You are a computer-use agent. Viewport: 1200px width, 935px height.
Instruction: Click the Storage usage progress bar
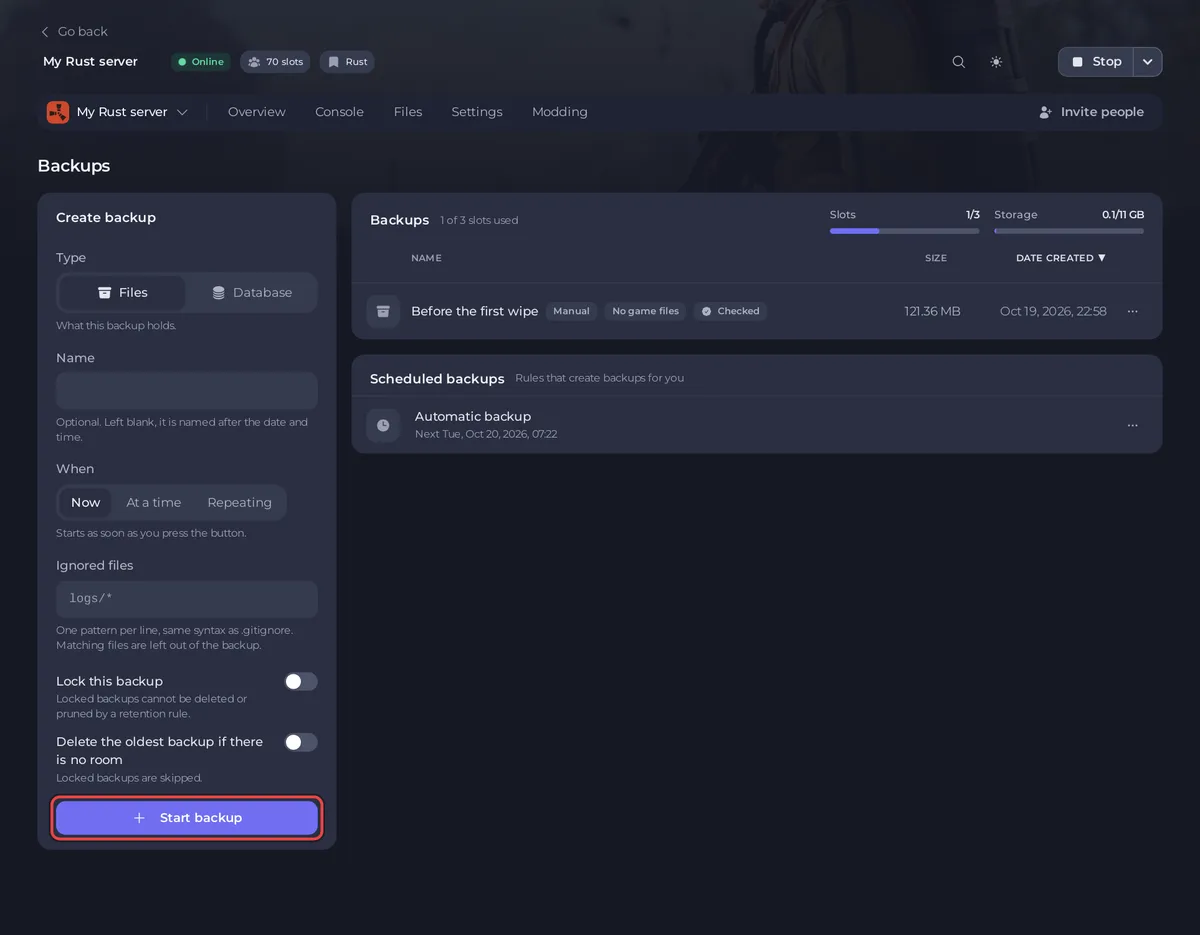(1069, 231)
